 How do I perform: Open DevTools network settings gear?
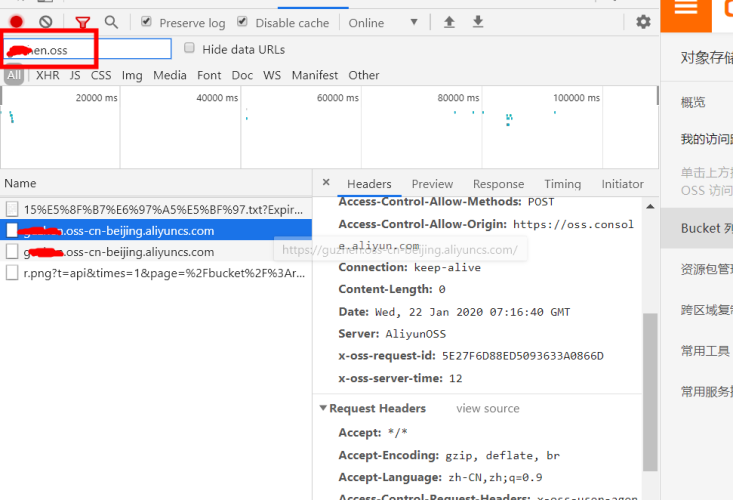coord(643,22)
